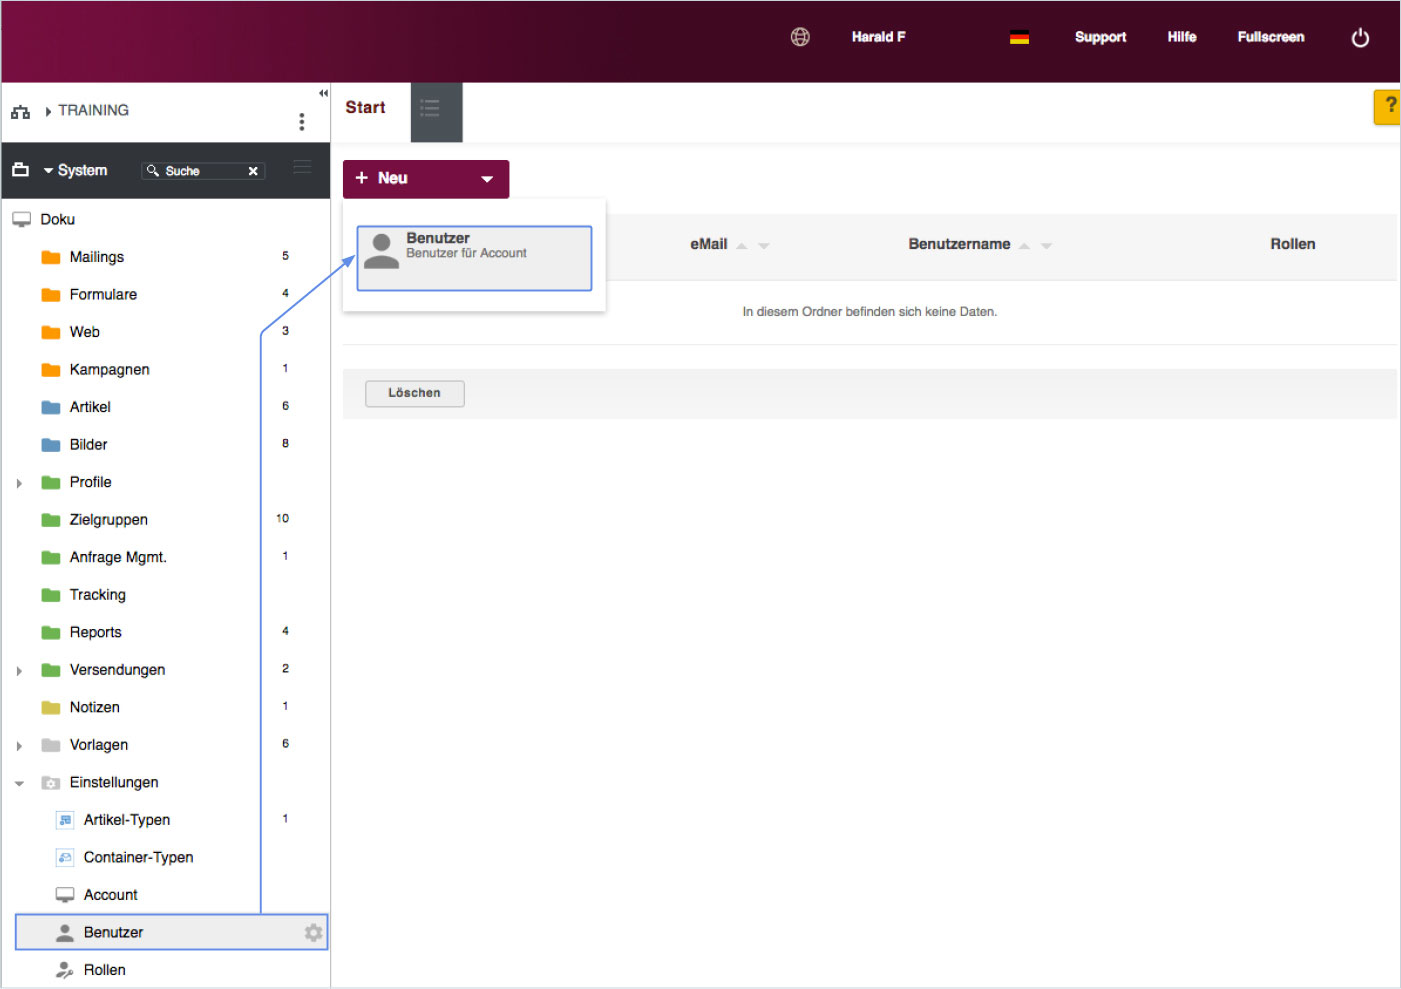Select Benutzer für Account menu entry
The image size is (1401, 989).
click(x=474, y=258)
